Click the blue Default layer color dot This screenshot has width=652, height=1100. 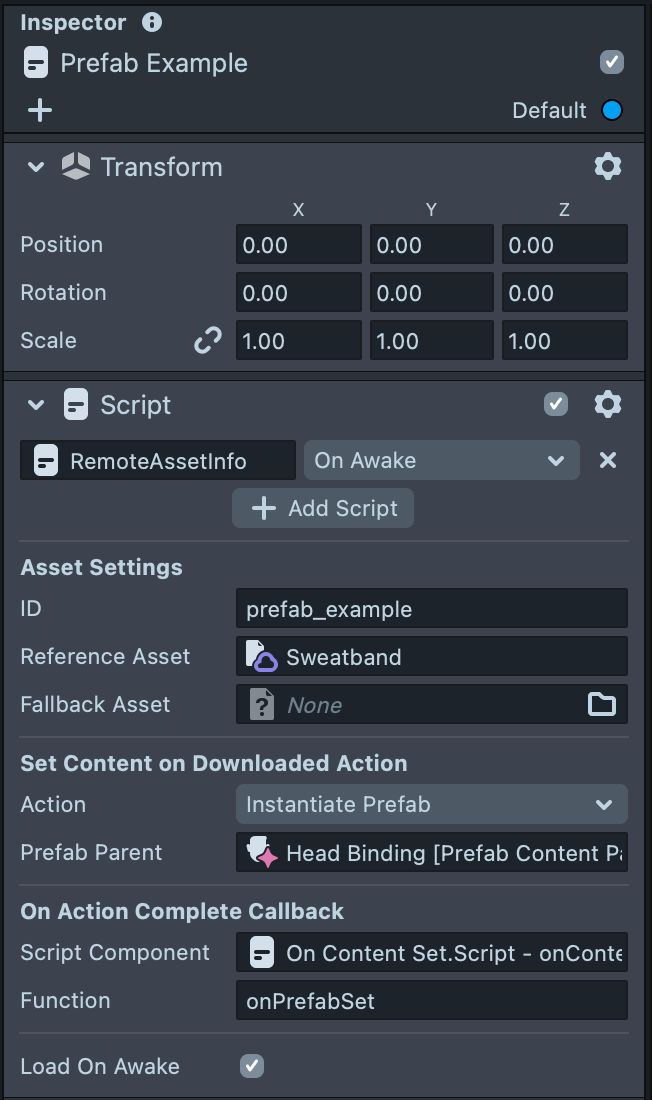tap(612, 110)
